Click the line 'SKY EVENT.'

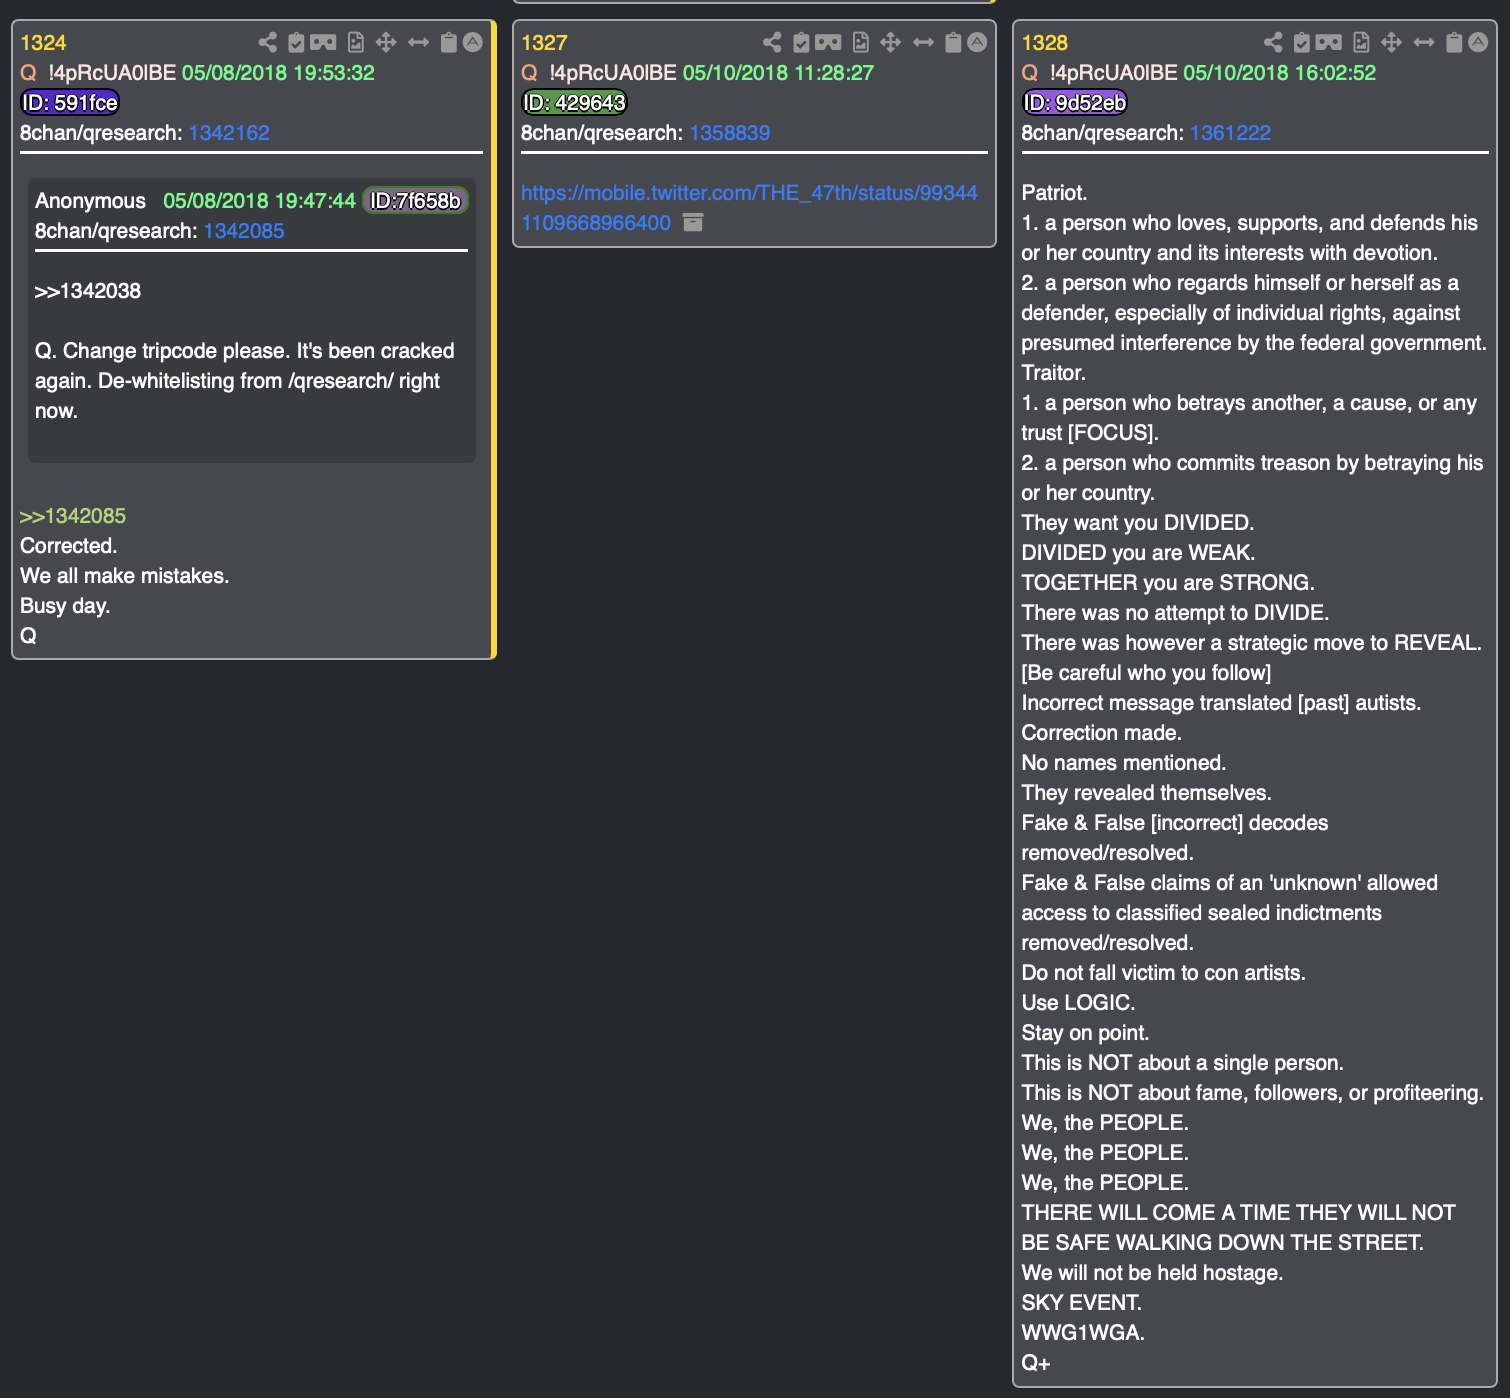click(x=1081, y=1302)
